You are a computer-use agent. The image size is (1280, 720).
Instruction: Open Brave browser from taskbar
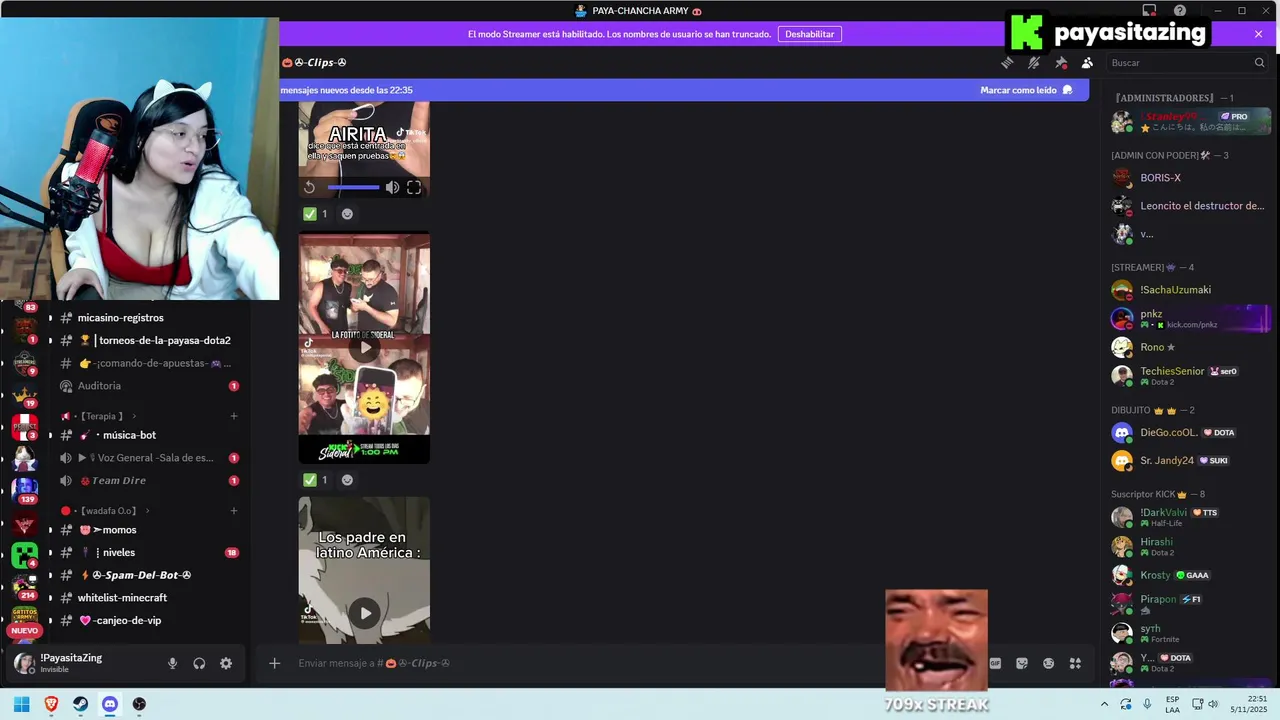[51, 704]
